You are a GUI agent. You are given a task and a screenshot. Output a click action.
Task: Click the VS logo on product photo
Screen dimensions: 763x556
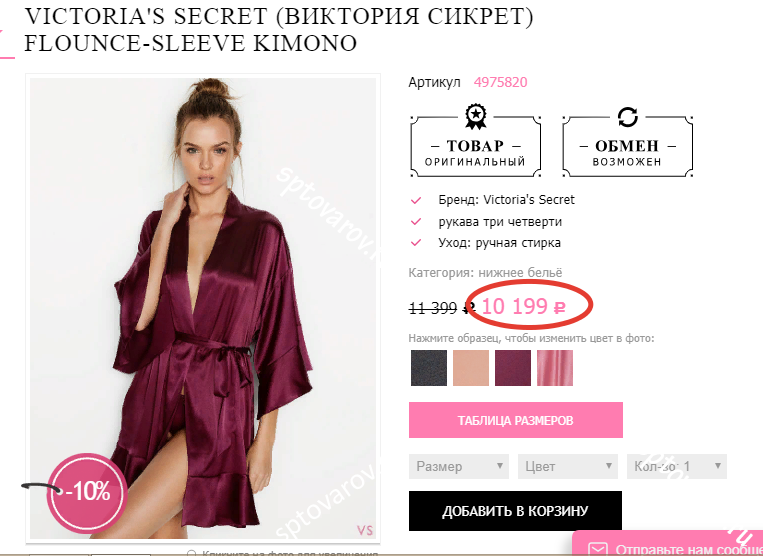[x=365, y=530]
